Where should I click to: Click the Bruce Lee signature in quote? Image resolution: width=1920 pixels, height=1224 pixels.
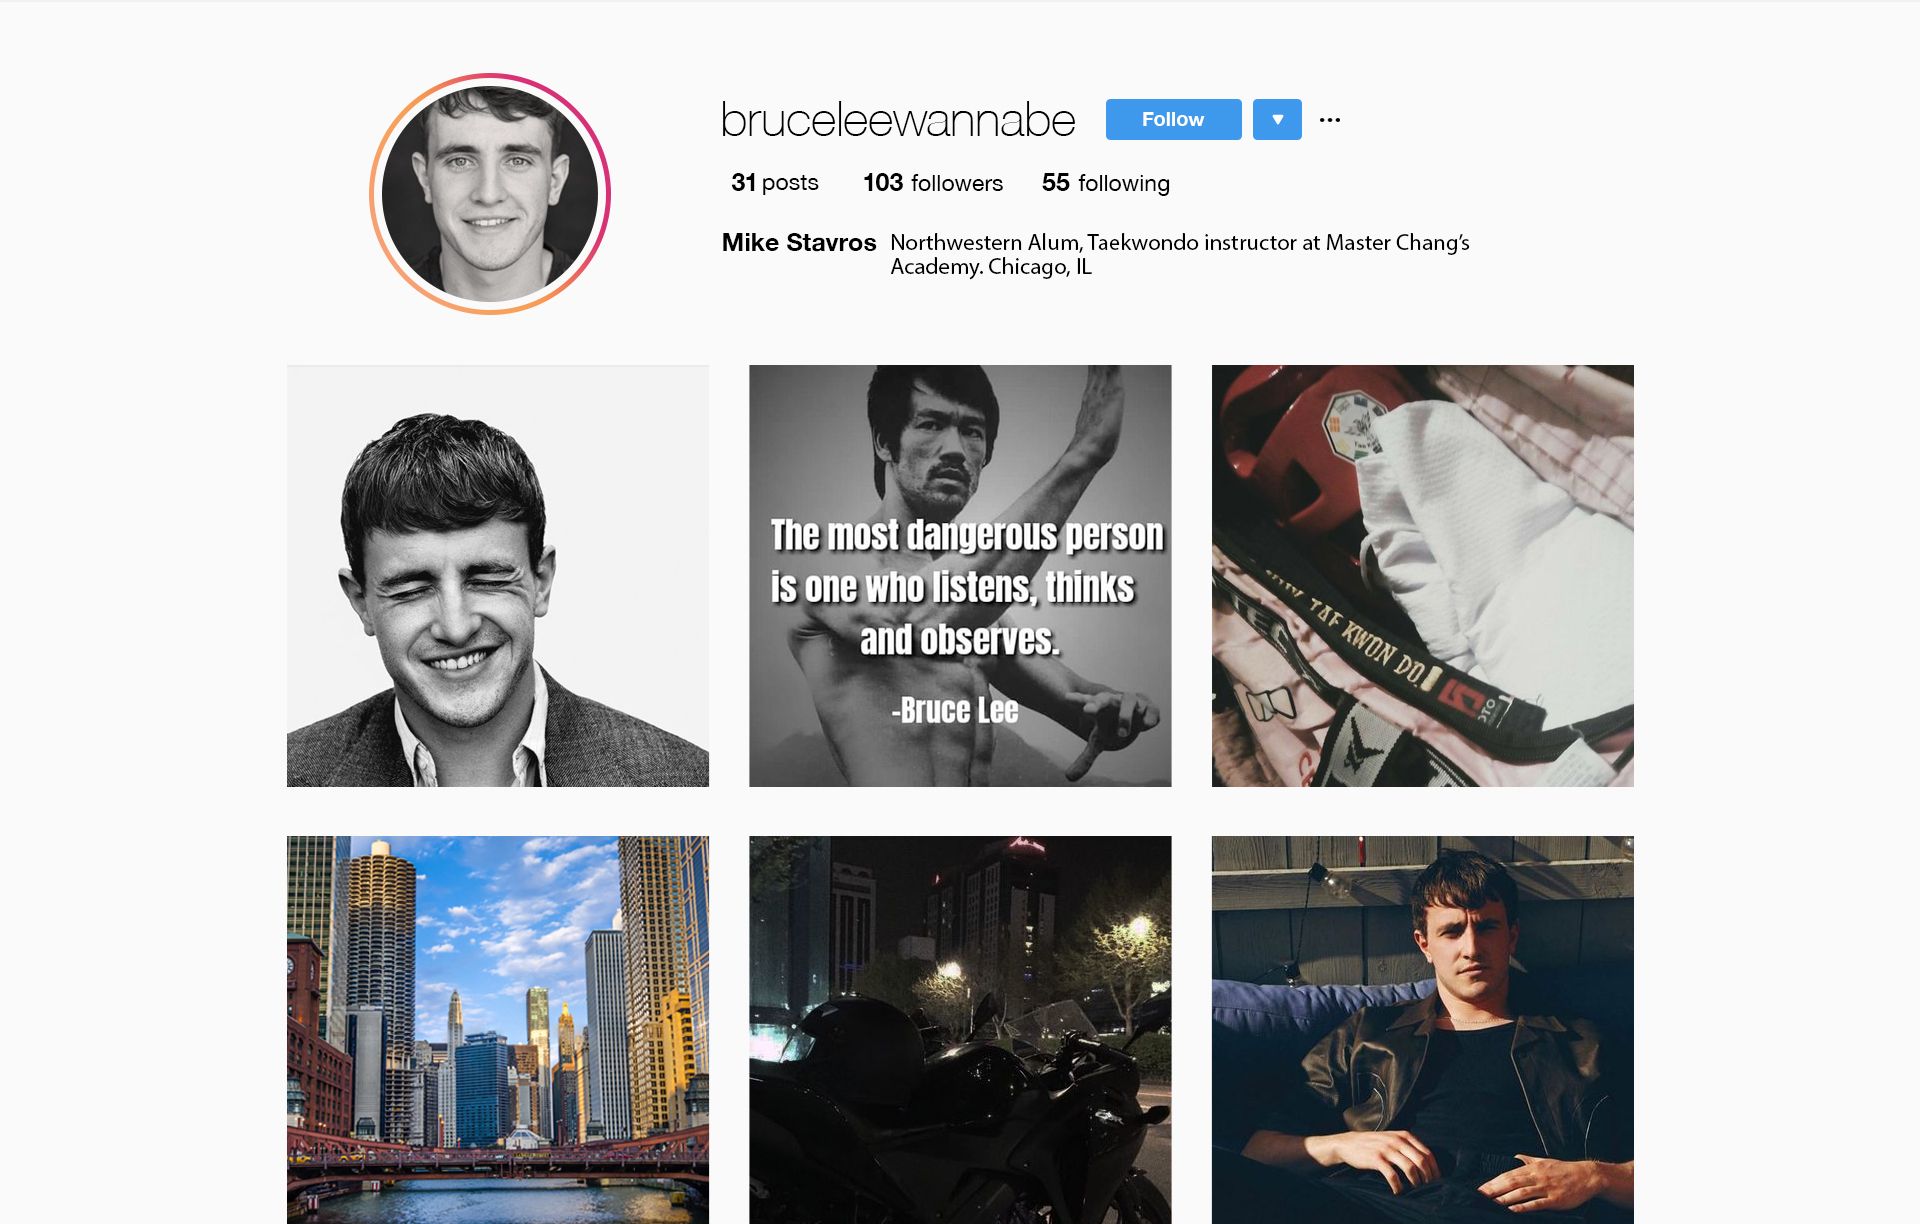pos(955,710)
